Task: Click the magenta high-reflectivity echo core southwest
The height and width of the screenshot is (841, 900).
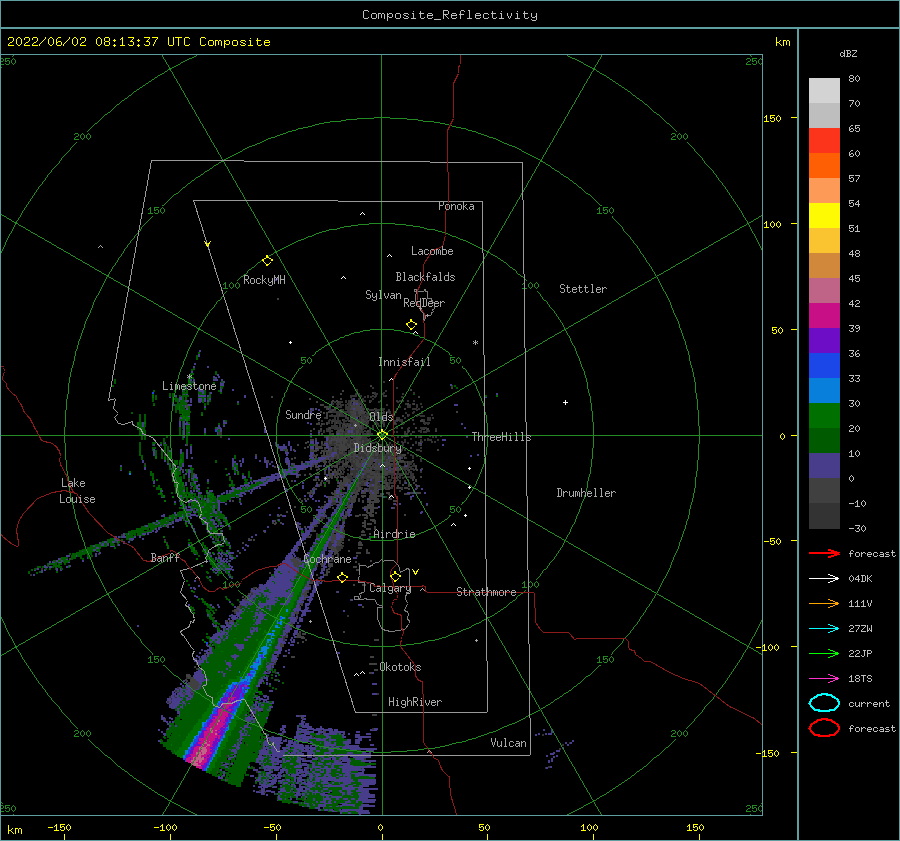Action: (x=211, y=730)
